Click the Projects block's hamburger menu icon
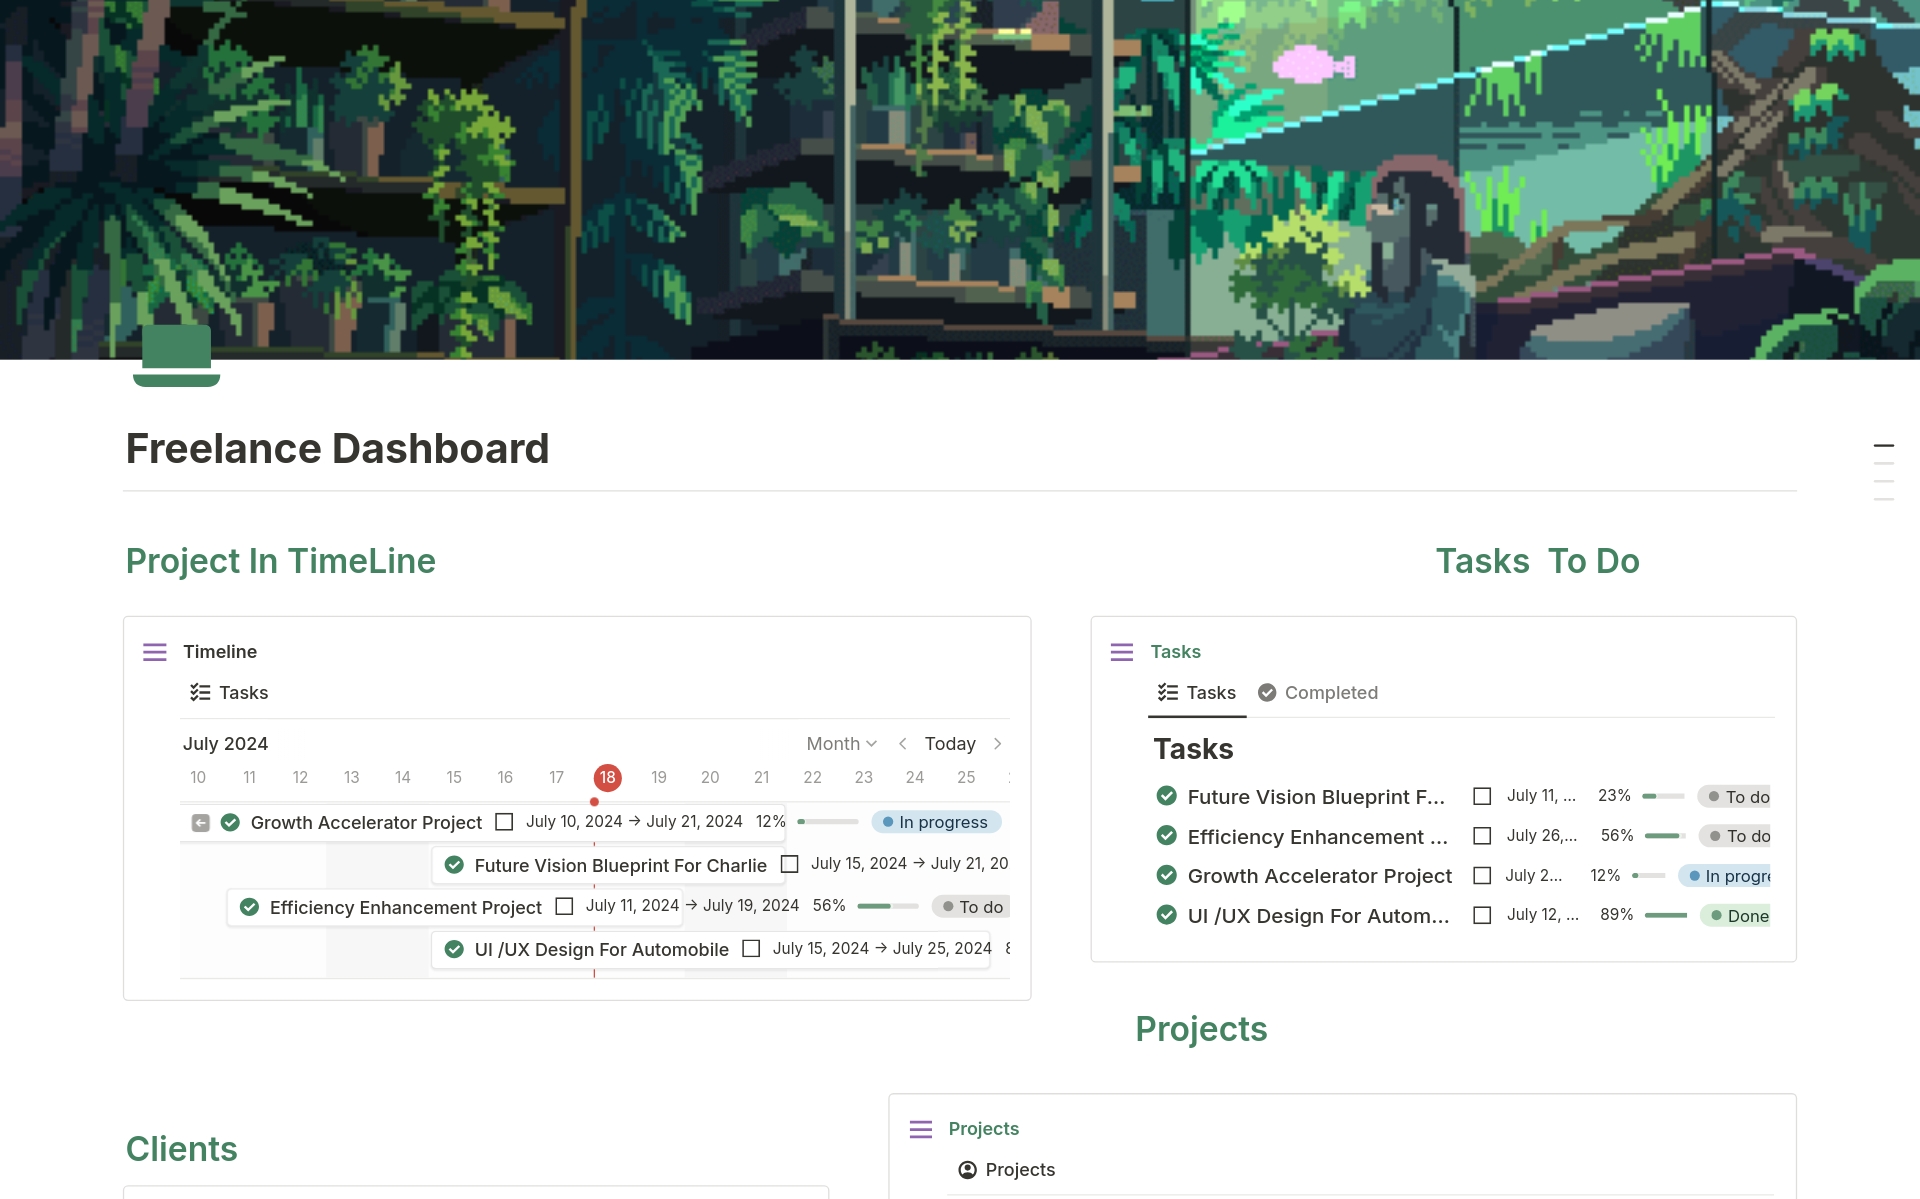Viewport: 1920px width, 1199px height. click(921, 1129)
